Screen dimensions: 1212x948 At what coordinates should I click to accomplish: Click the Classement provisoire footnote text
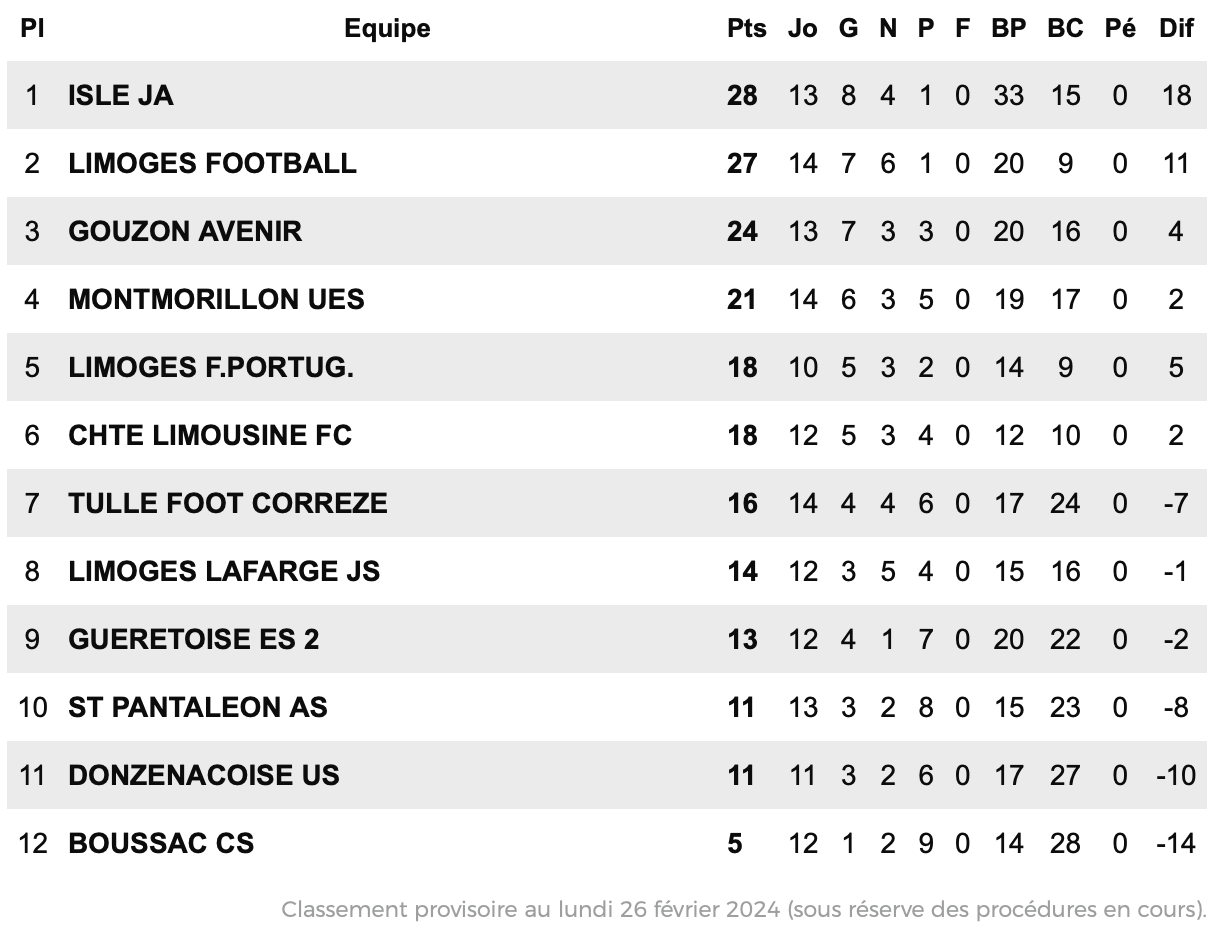pos(743,910)
